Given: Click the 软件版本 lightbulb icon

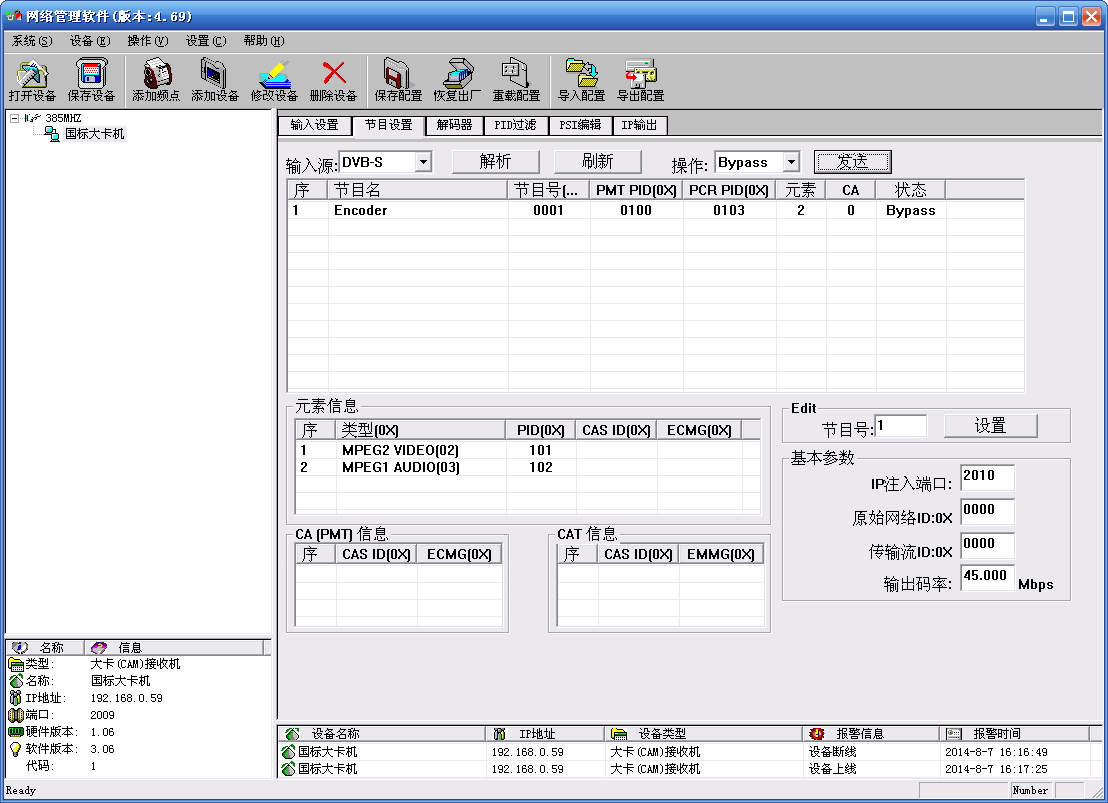Looking at the screenshot, I should 16,749.
